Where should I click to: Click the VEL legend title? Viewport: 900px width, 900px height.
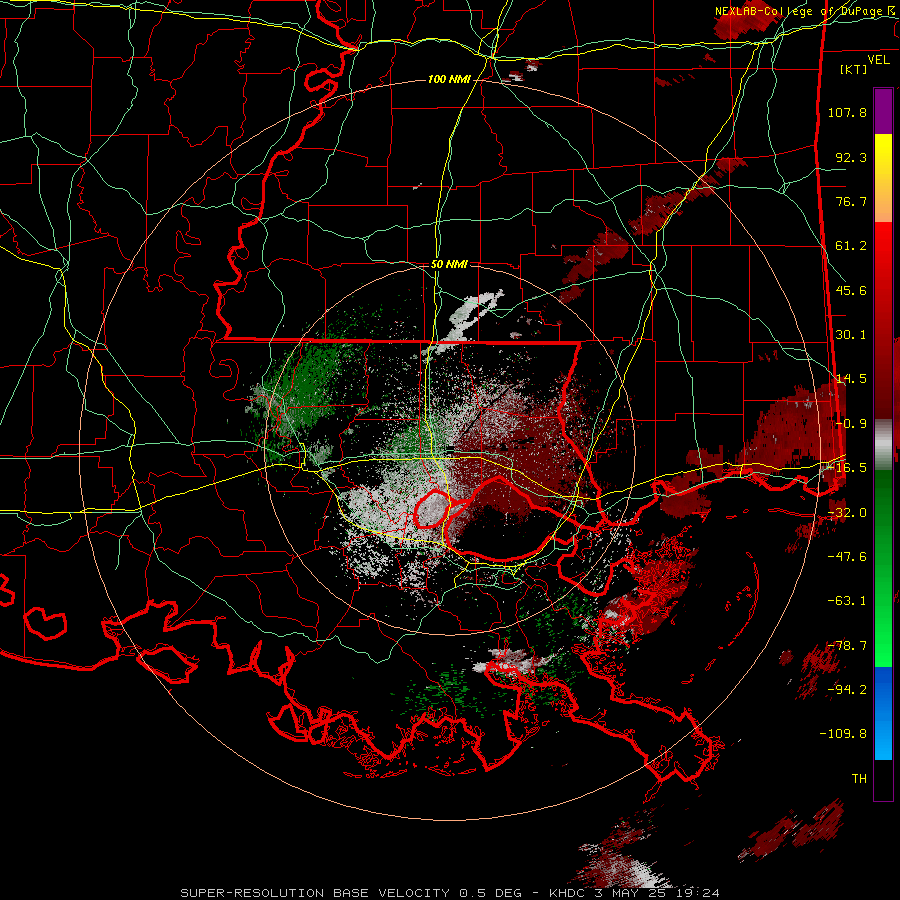pyautogui.click(x=878, y=60)
